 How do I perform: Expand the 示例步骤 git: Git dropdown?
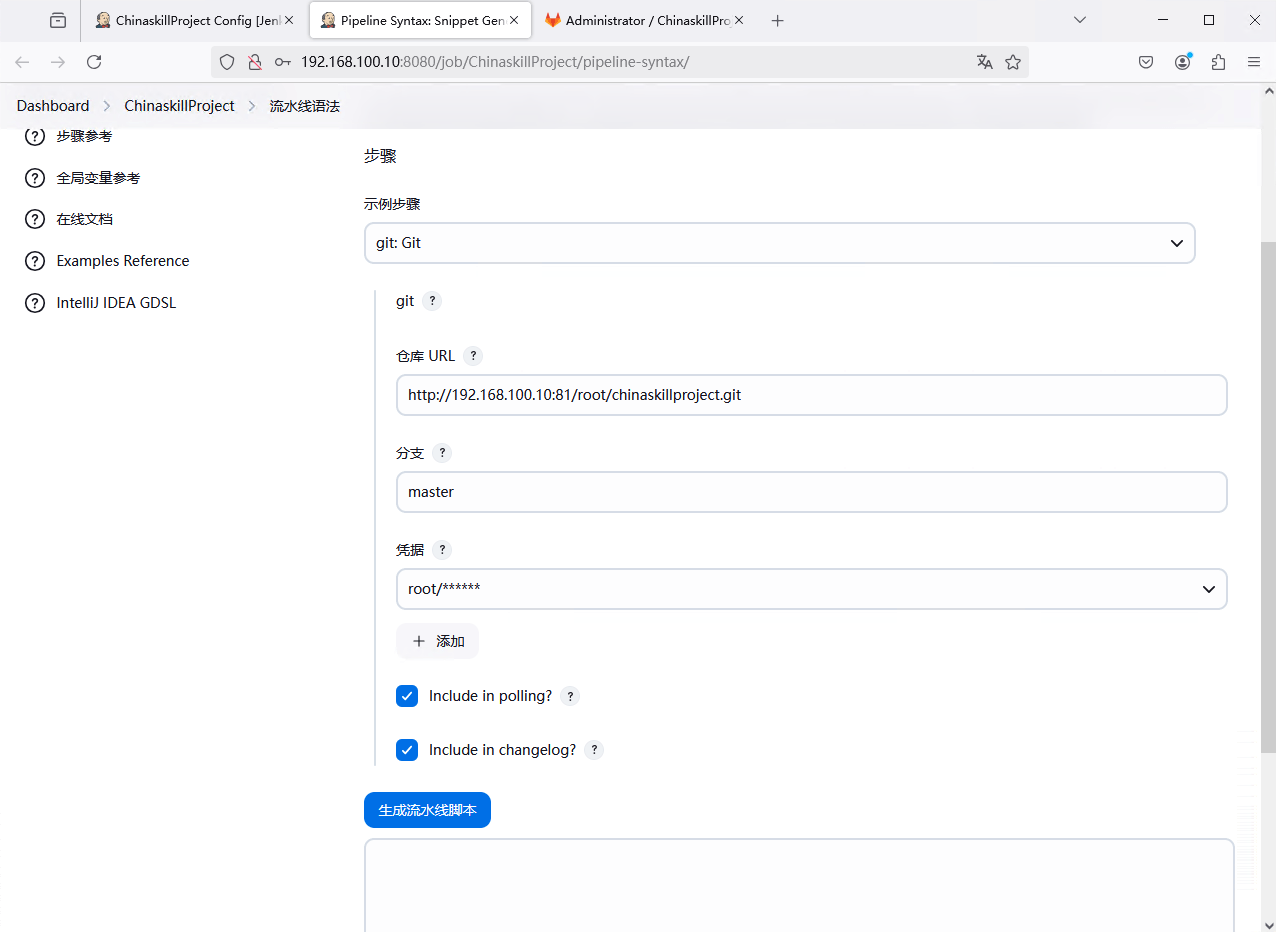coord(779,243)
